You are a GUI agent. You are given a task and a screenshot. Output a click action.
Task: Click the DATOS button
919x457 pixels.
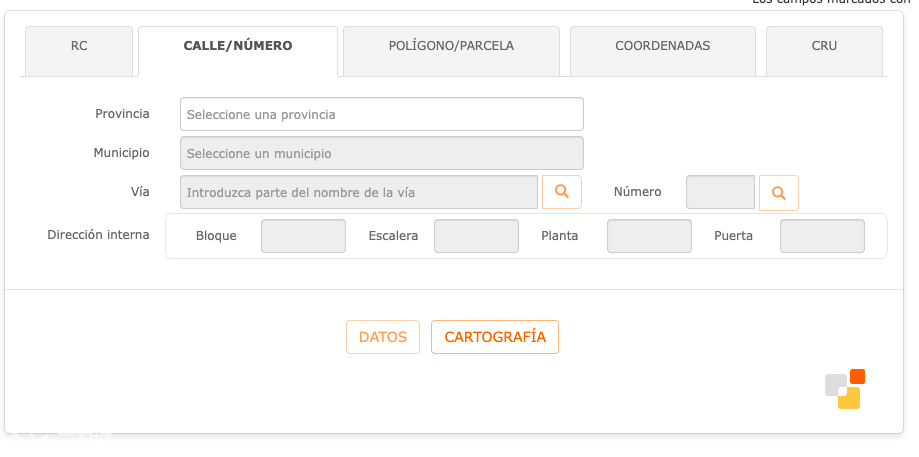(x=383, y=337)
